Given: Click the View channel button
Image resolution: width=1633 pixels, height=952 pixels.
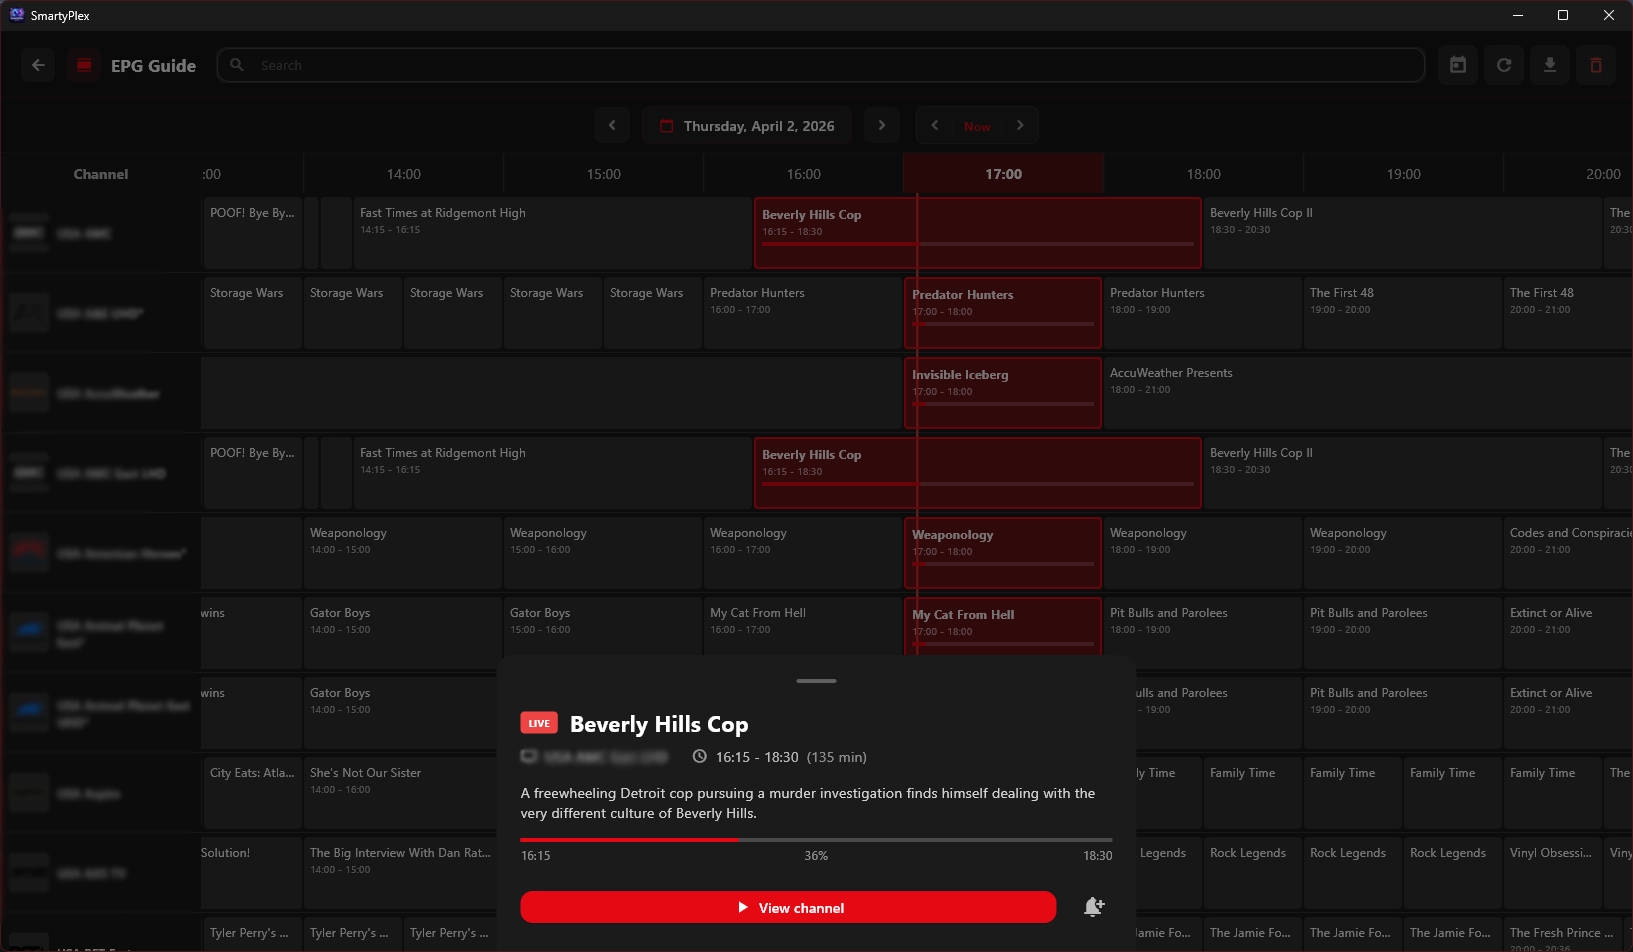Looking at the screenshot, I should [788, 907].
